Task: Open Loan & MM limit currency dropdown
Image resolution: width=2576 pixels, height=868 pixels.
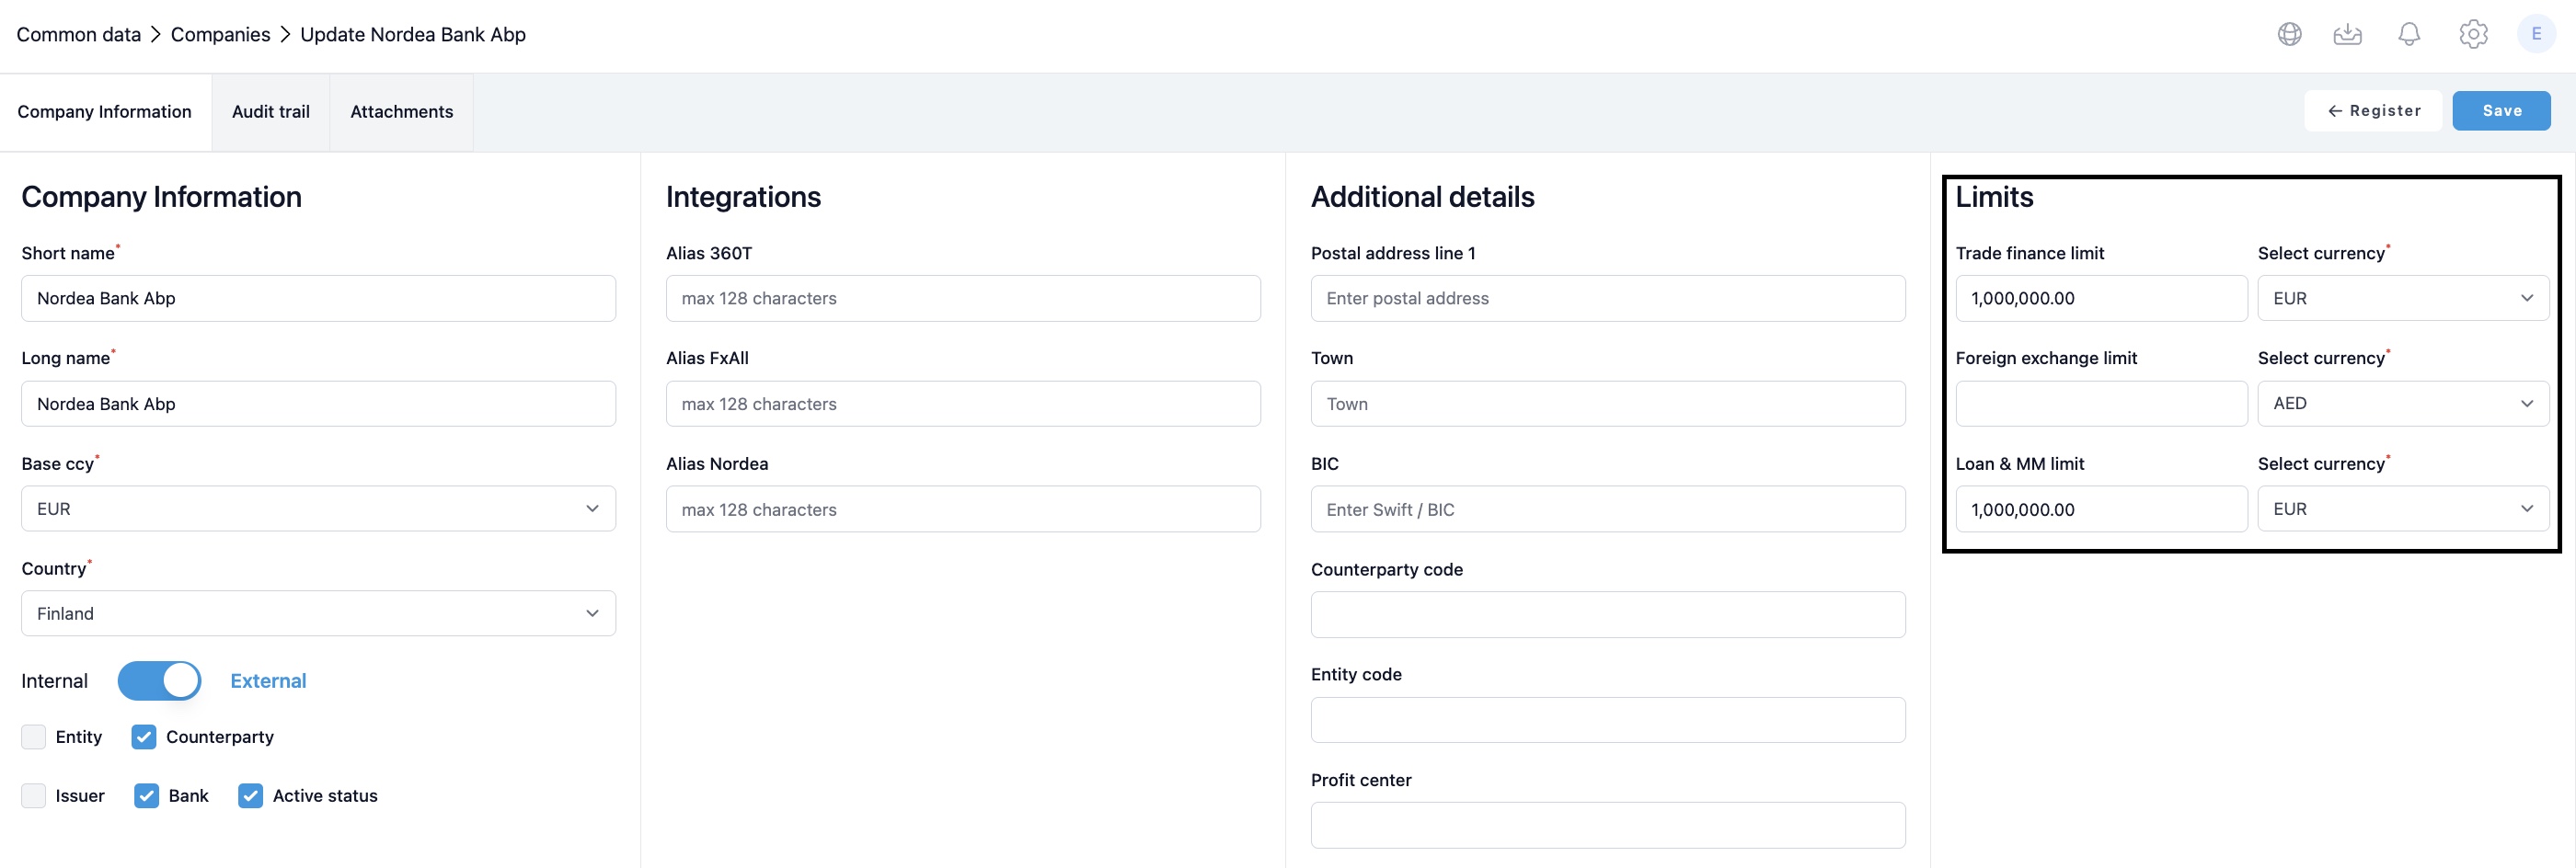Action: [x=2403, y=509]
